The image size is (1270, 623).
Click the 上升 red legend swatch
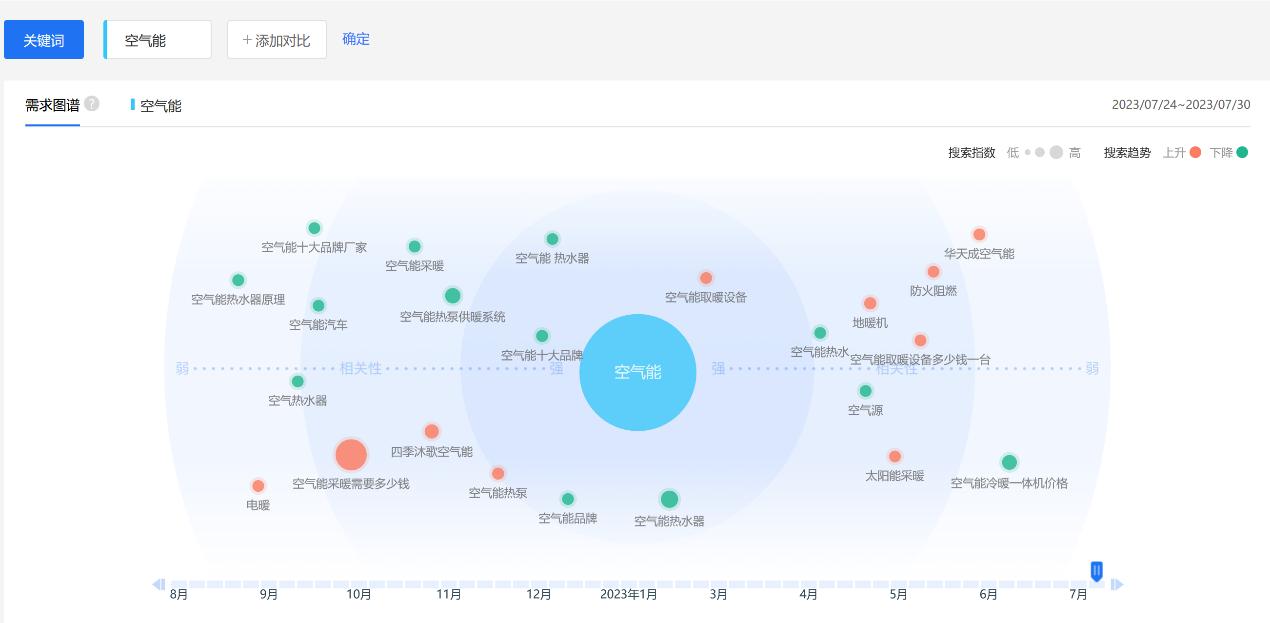[x=1195, y=153]
